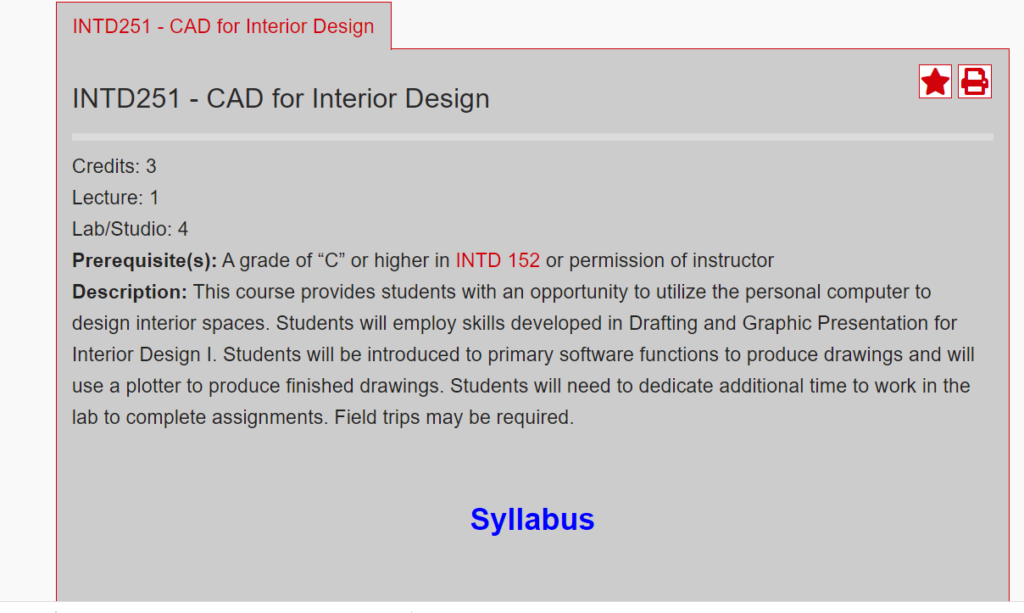Click the divider line under the title
Screen dimensions: 1024x613
coord(532,137)
